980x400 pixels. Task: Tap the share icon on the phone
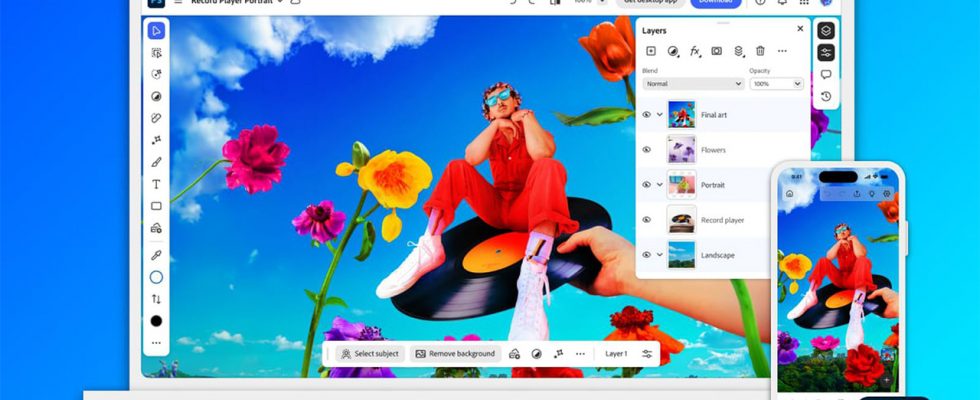857,194
